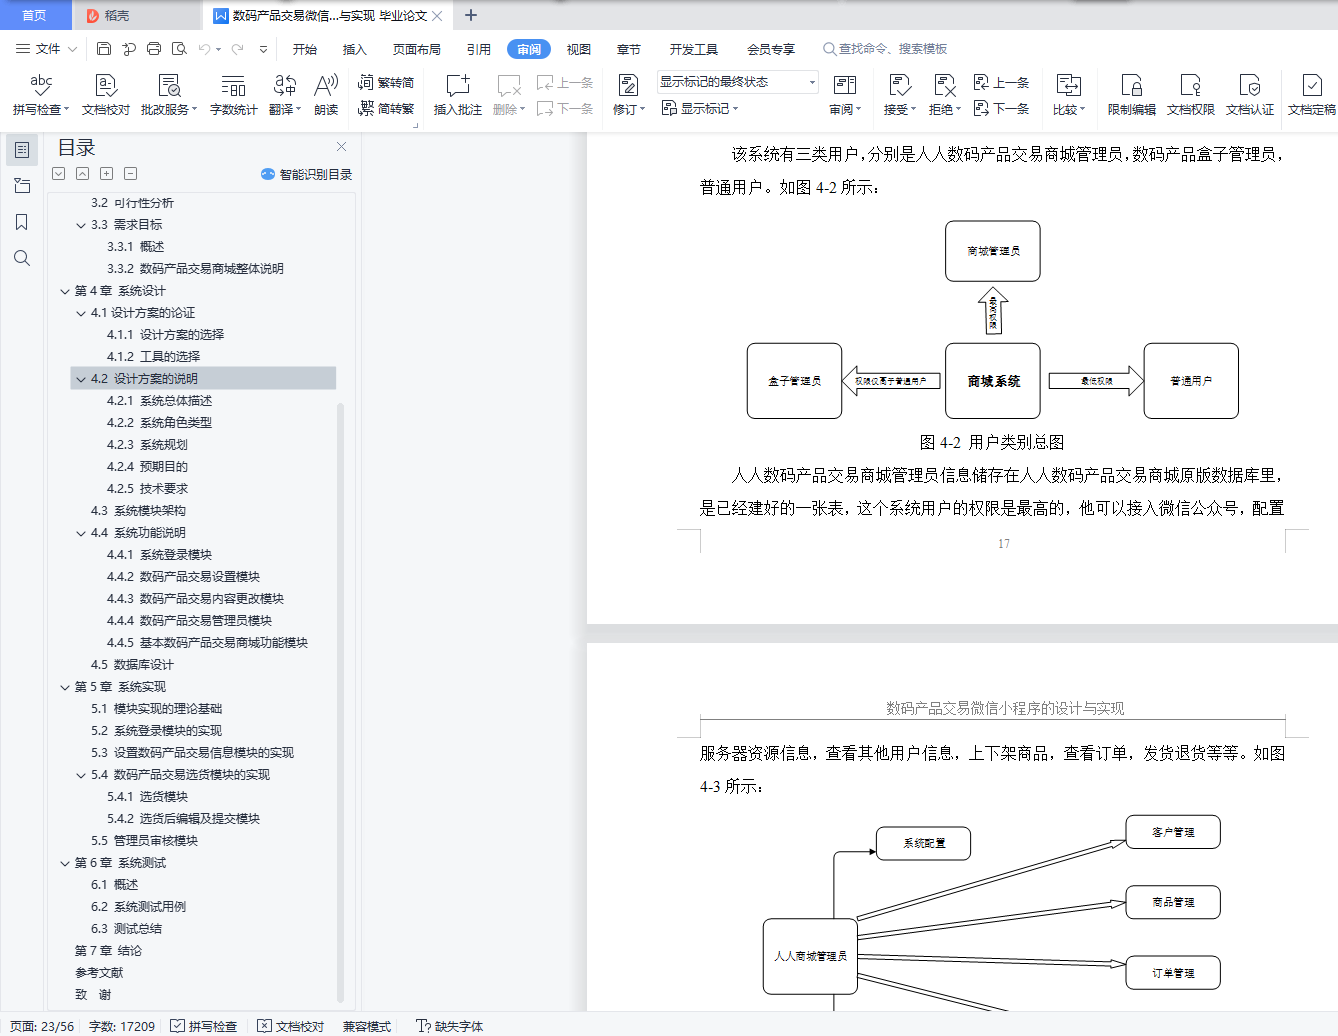Jump to 4.2.2 系统角色类型 in outline

pyautogui.click(x=159, y=423)
